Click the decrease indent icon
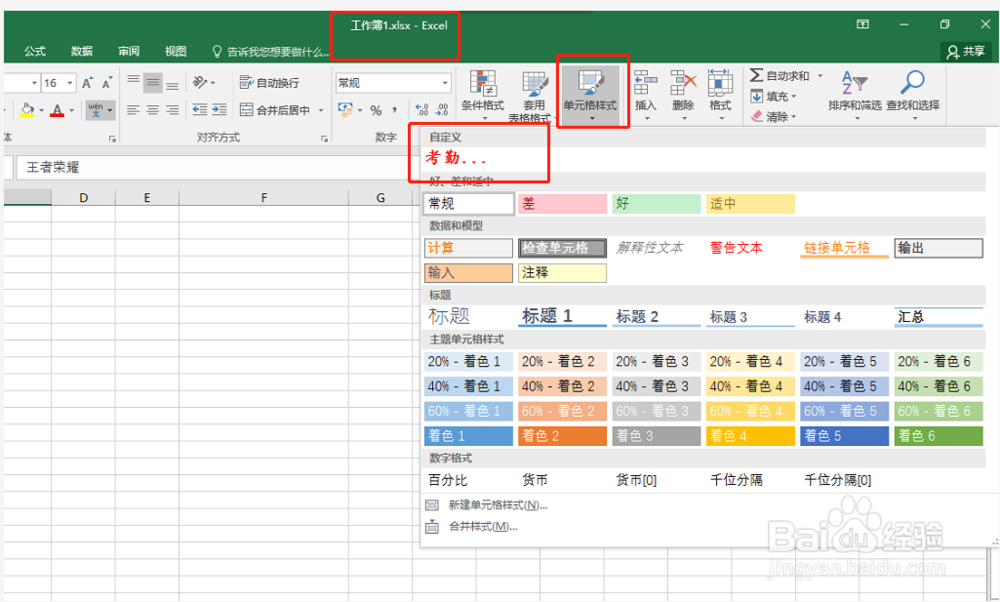Viewport: 1000px width, 602px height. 200,110
